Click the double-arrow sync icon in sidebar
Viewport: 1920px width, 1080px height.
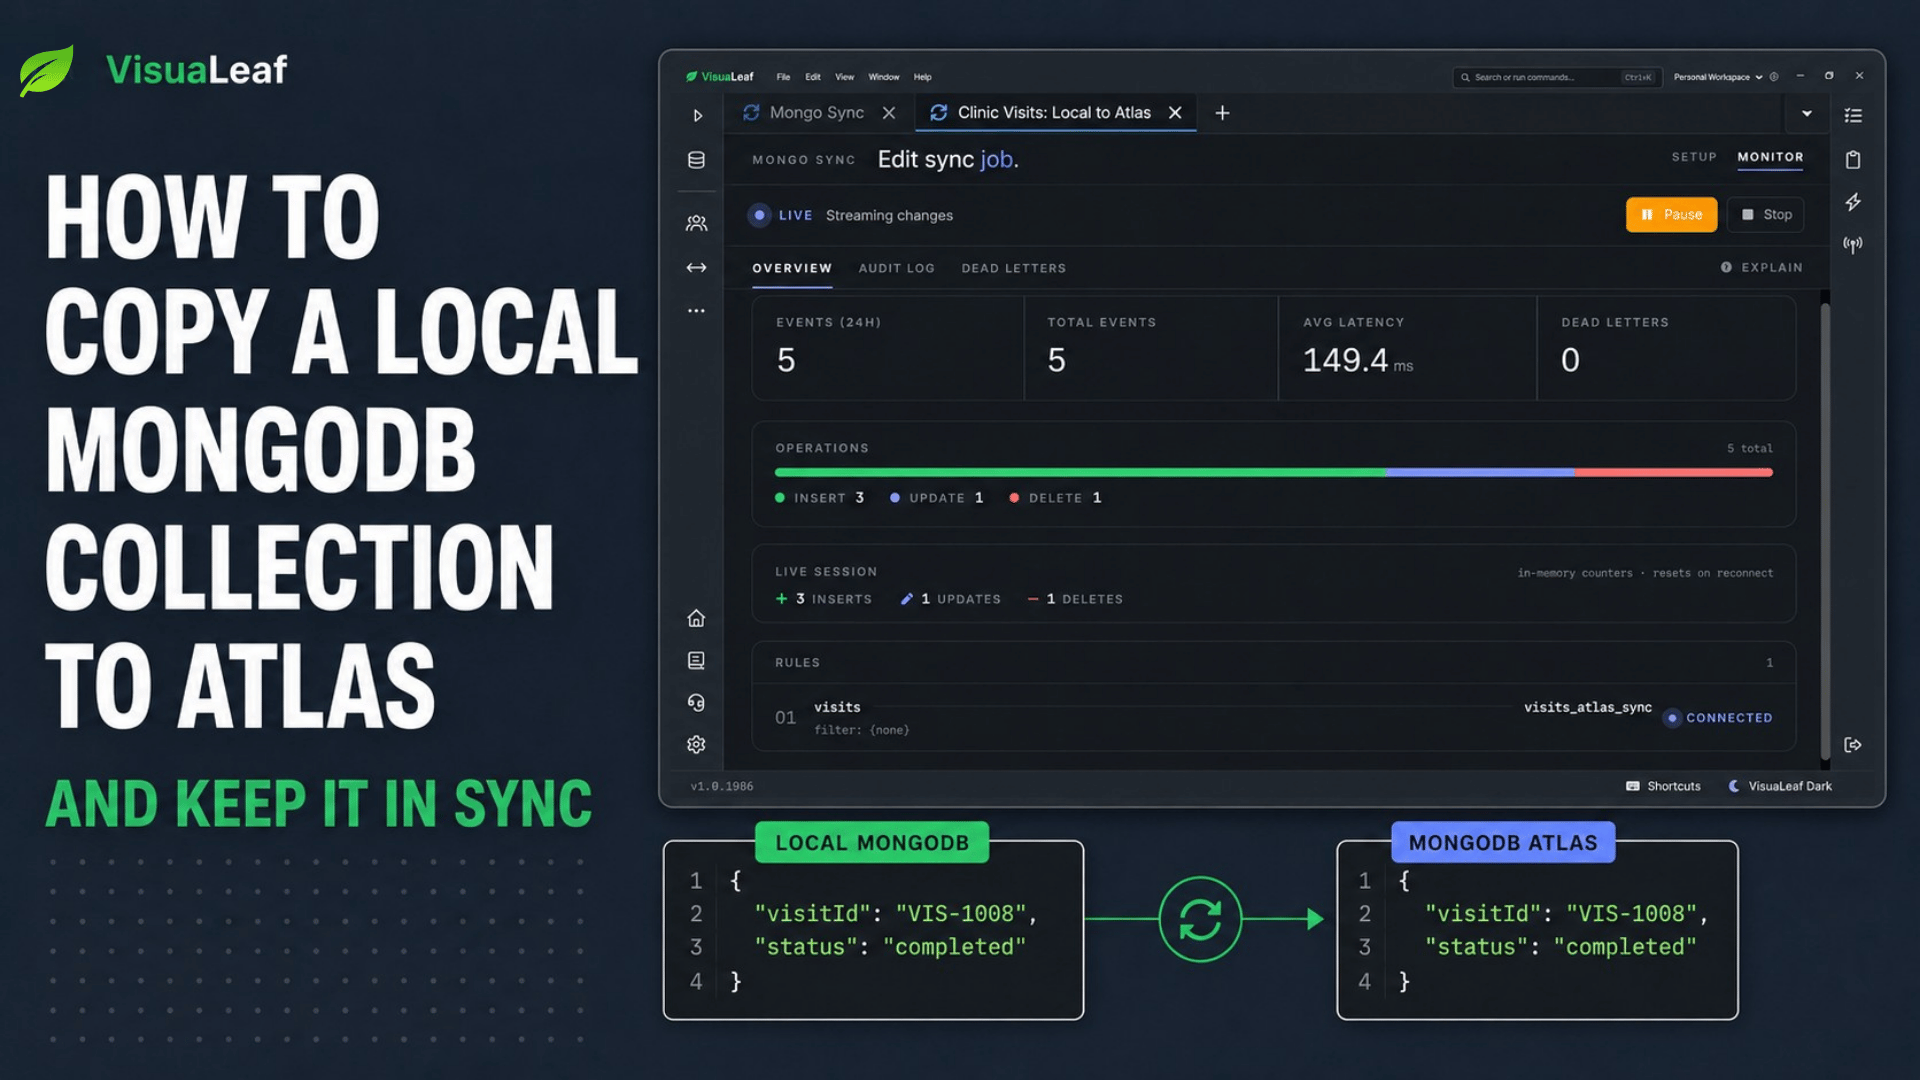pyautogui.click(x=697, y=267)
